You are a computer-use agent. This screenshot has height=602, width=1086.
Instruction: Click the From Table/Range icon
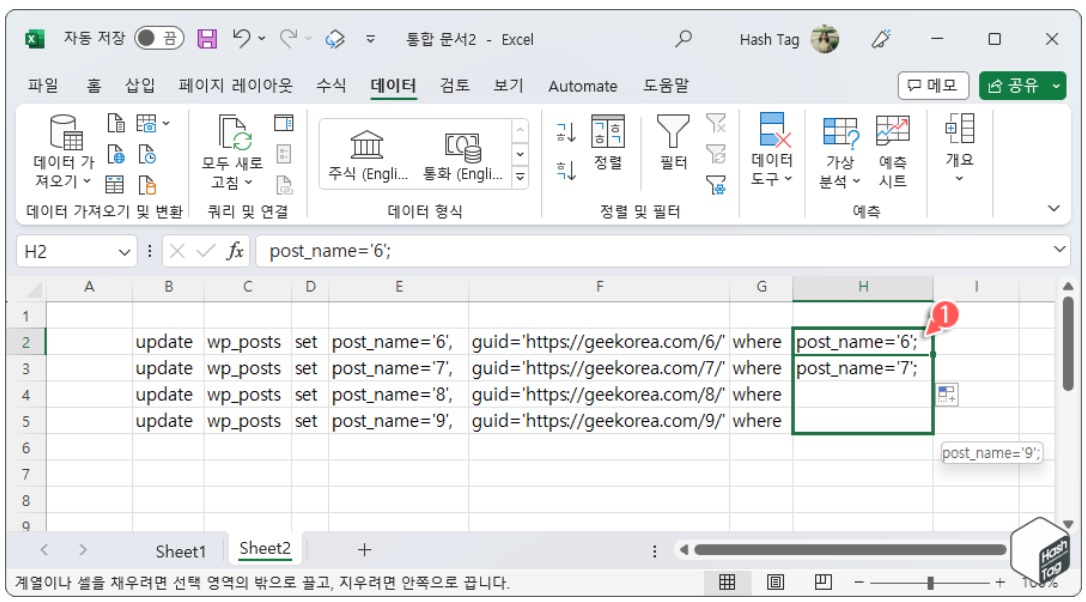[x=114, y=185]
